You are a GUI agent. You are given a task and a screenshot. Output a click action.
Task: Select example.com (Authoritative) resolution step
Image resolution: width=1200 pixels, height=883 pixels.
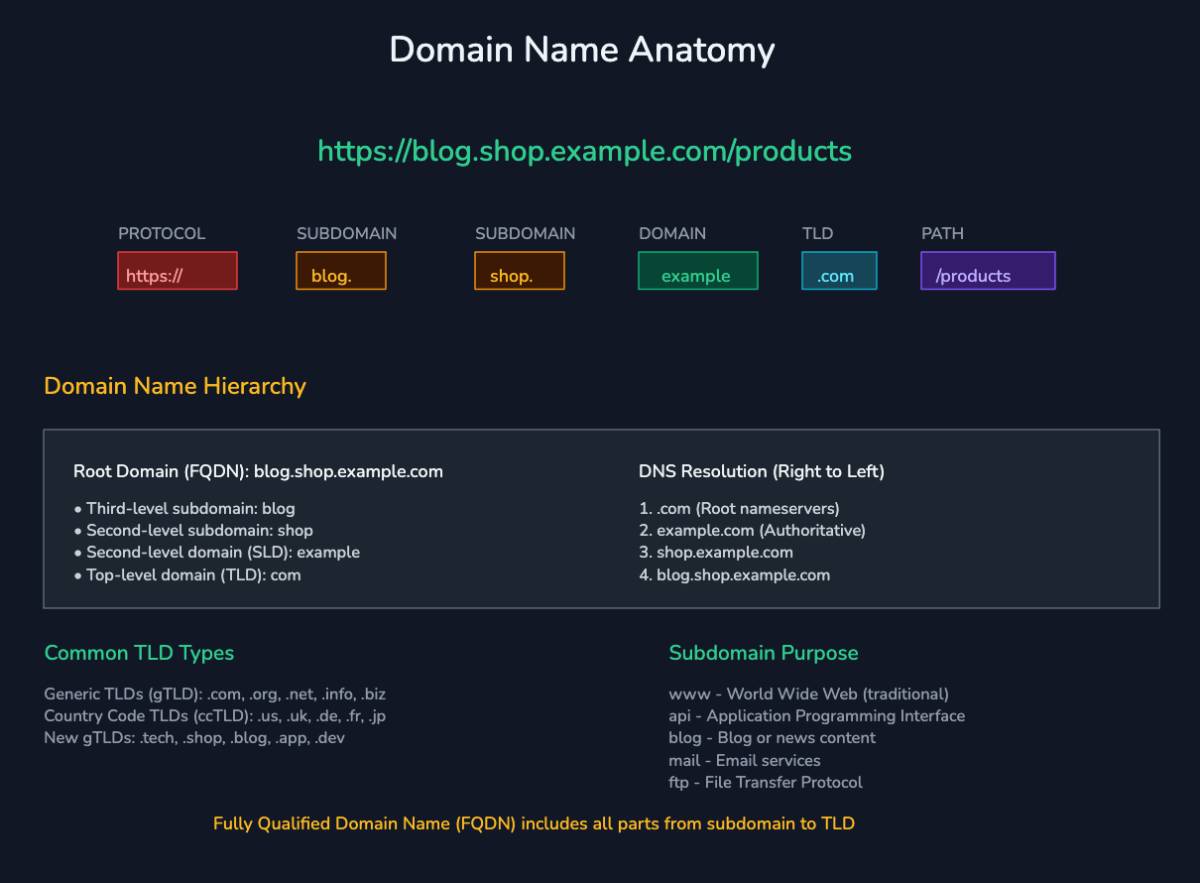click(762, 530)
